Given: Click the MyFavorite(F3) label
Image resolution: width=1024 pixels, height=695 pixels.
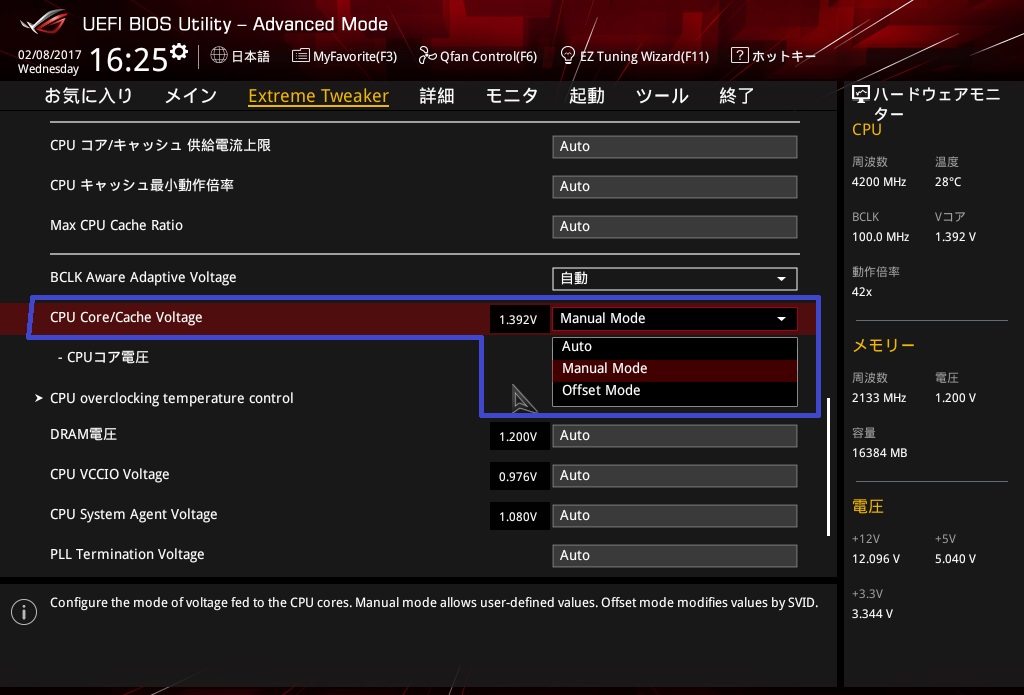Looking at the screenshot, I should coord(355,56).
